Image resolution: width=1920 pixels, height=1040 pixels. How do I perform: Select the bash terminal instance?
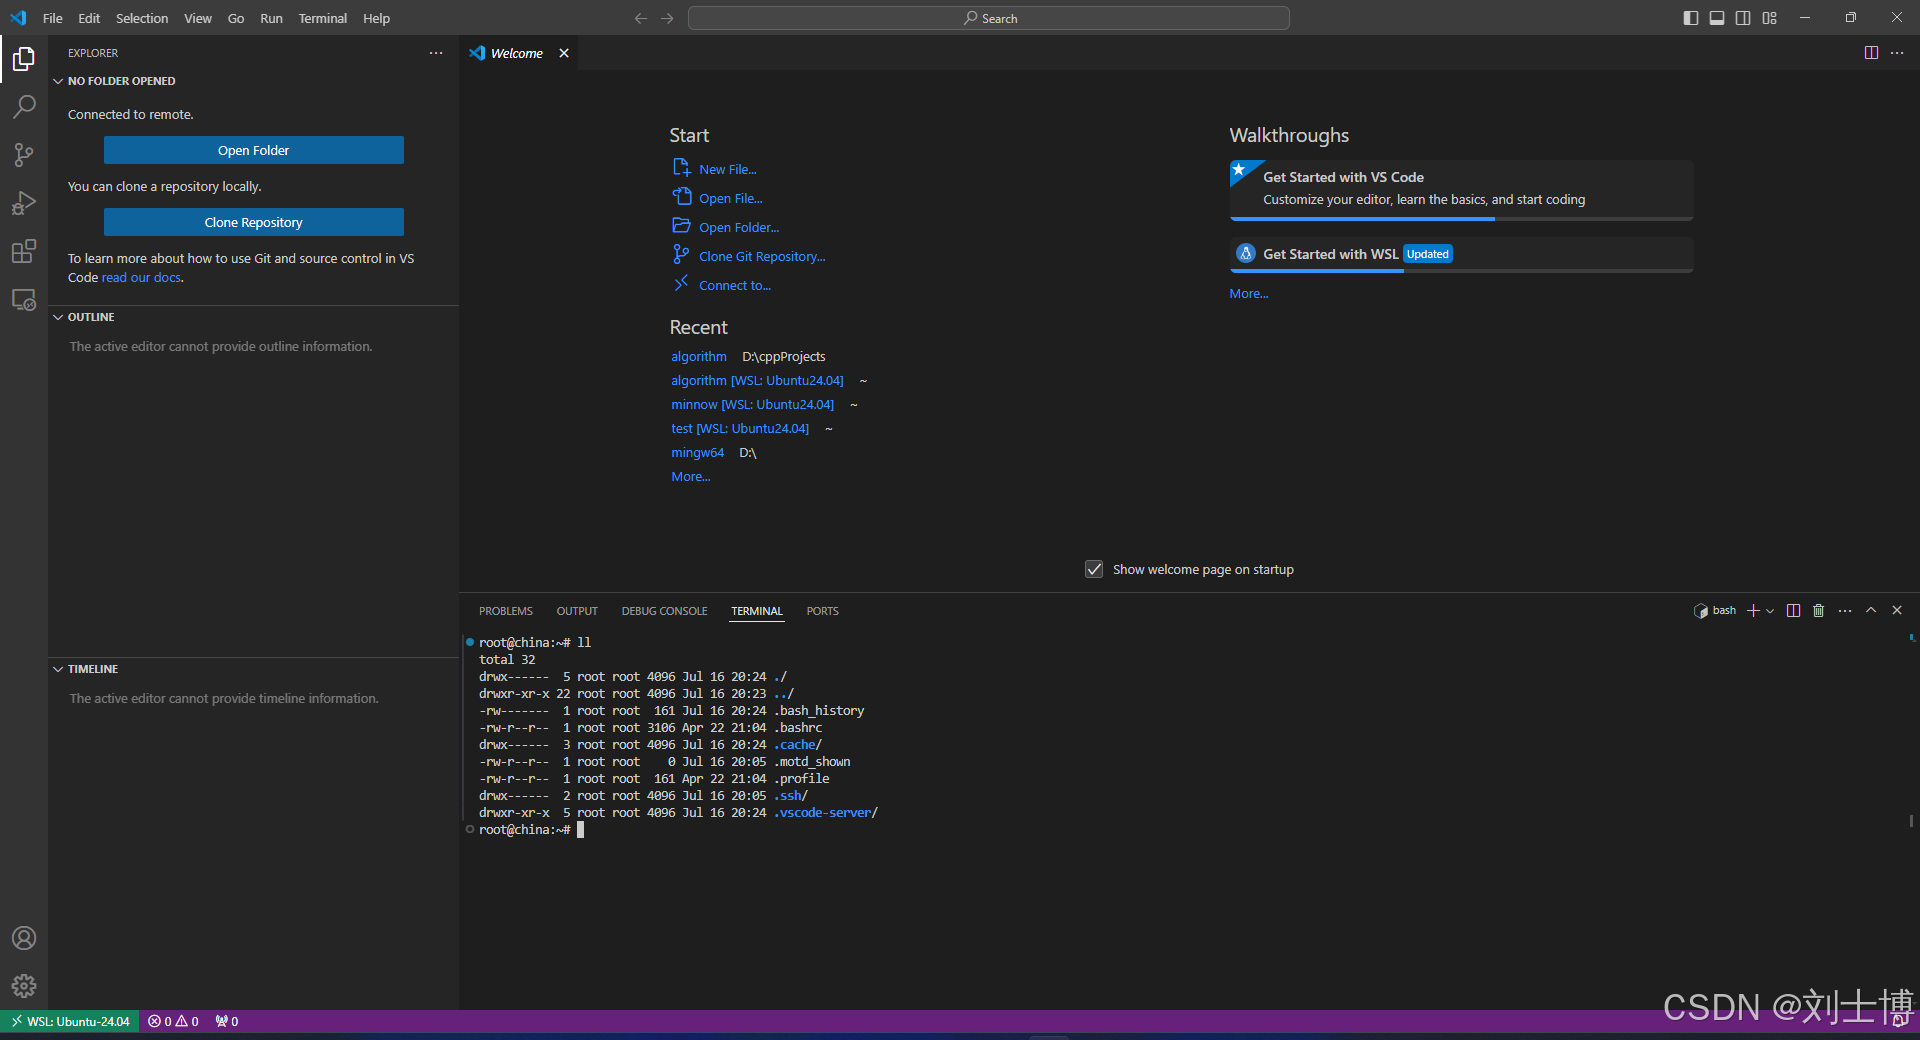(1715, 611)
